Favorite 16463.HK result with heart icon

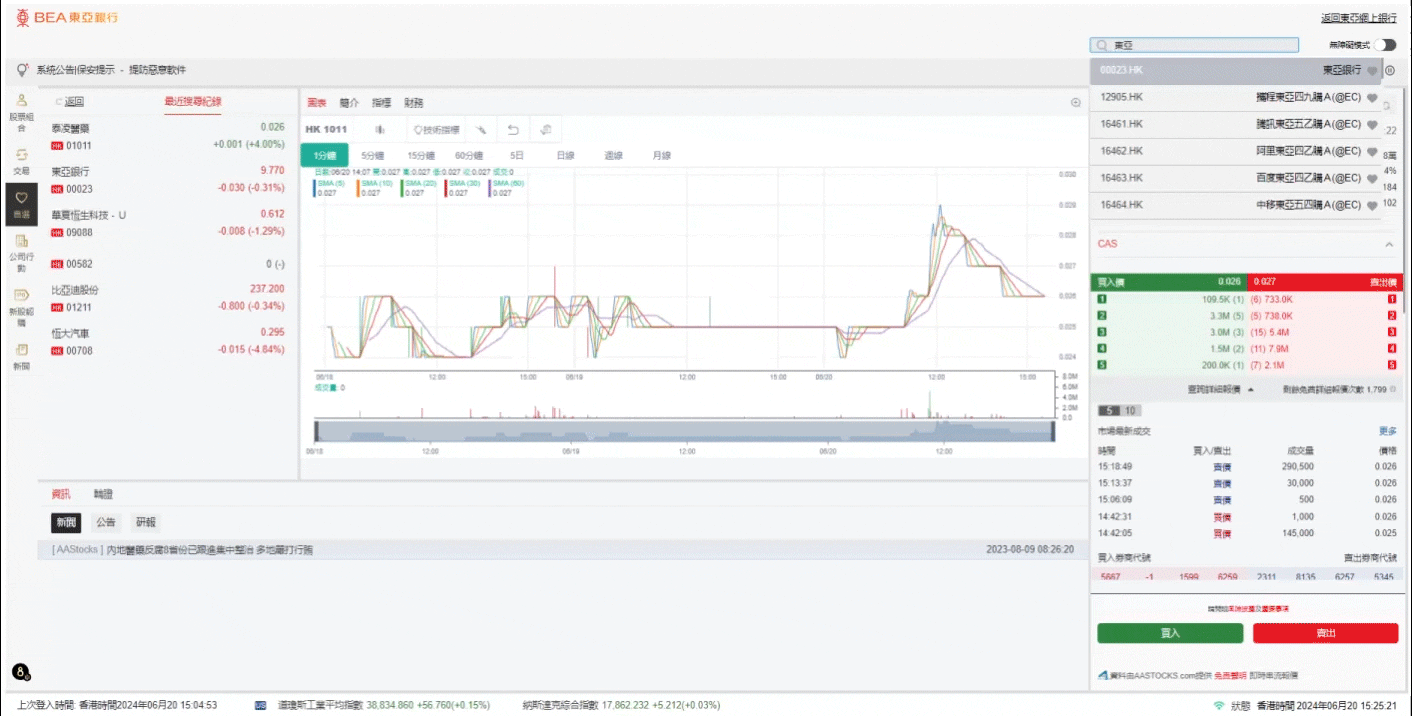1372,178
